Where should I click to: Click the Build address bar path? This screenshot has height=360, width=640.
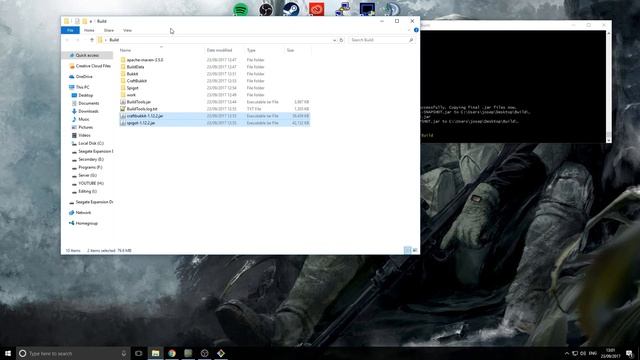pos(114,40)
